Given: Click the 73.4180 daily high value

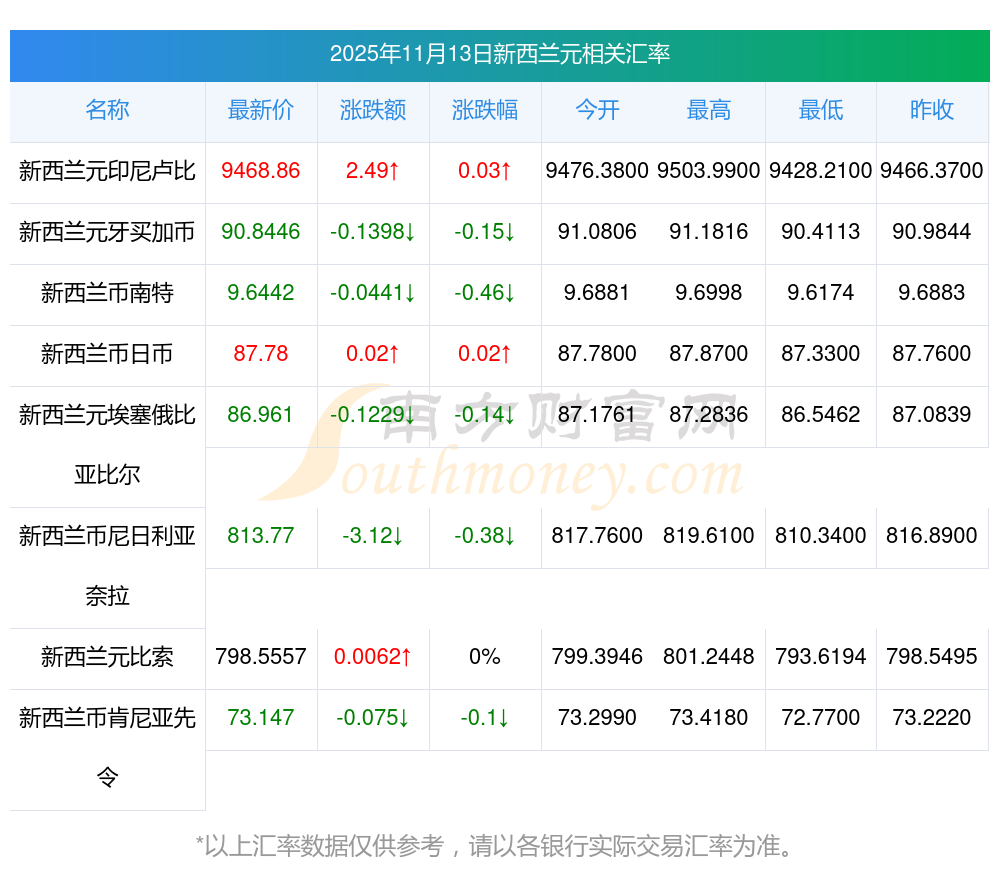Looking at the screenshot, I should pos(709,717).
